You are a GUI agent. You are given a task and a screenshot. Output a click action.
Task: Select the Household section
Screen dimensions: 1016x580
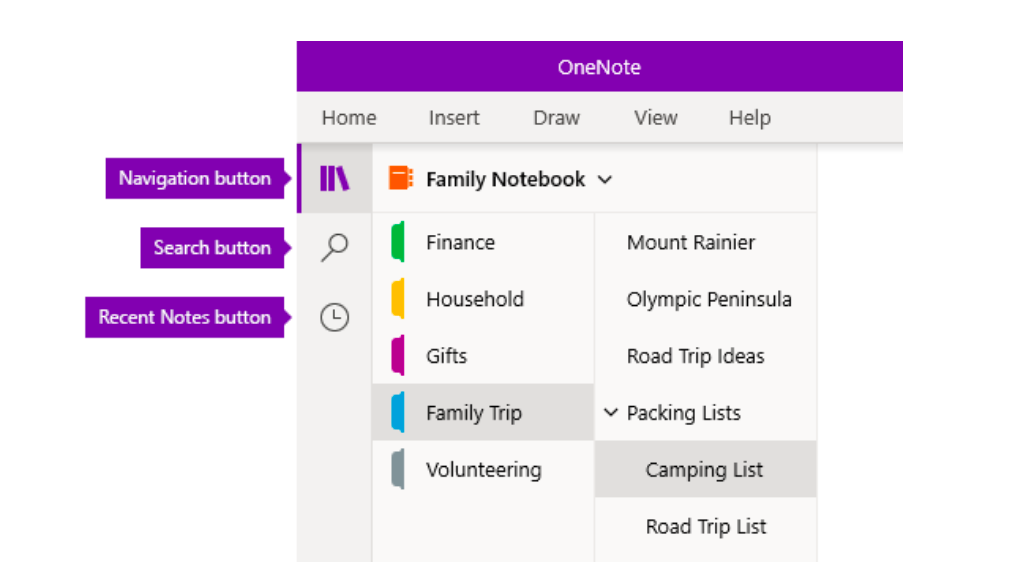483,299
